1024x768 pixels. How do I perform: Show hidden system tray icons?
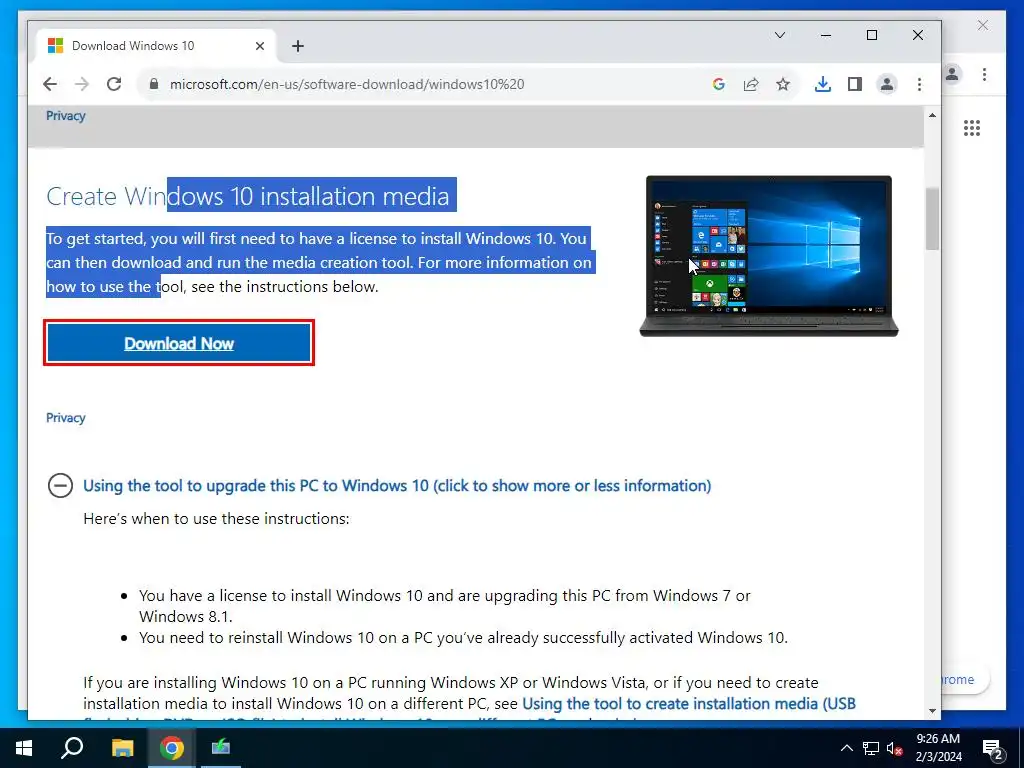(x=846, y=748)
